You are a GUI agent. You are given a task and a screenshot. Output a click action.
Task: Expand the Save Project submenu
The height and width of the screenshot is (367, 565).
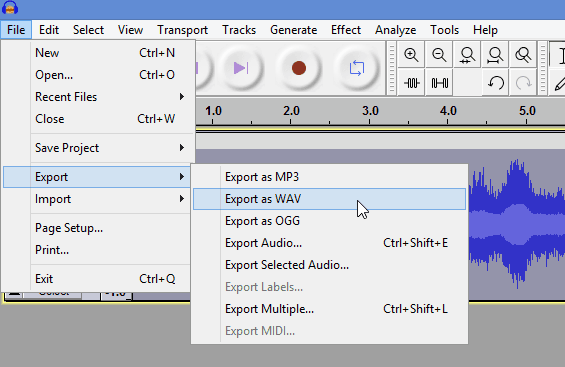[97, 148]
